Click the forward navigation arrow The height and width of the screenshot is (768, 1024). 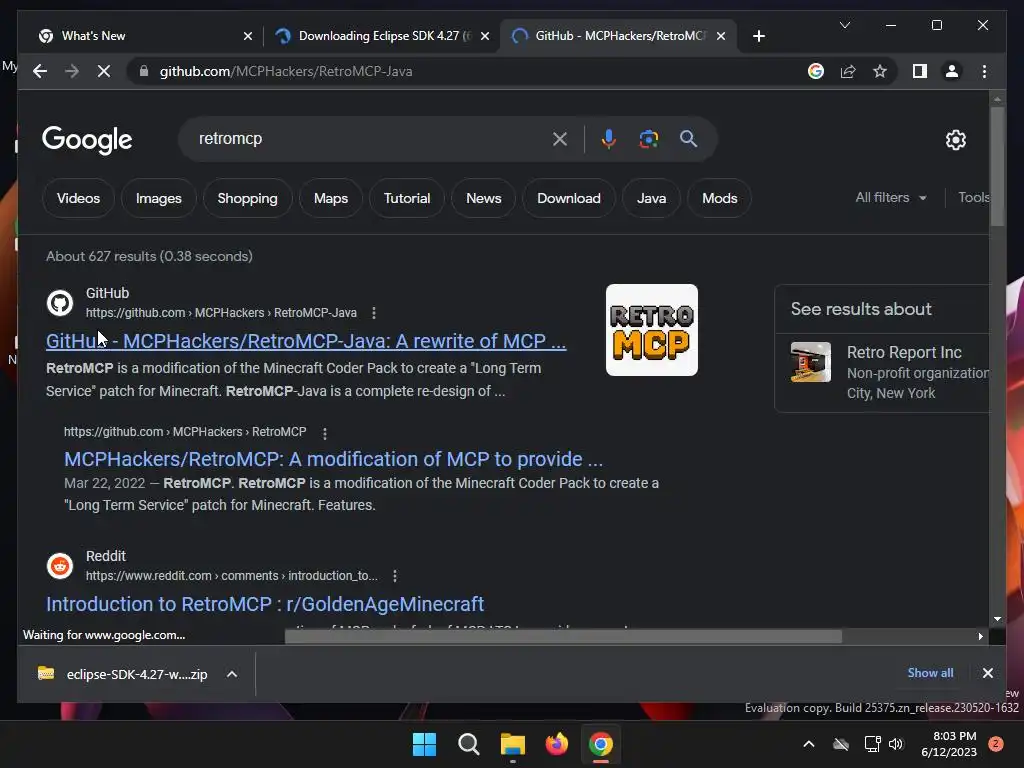(72, 71)
